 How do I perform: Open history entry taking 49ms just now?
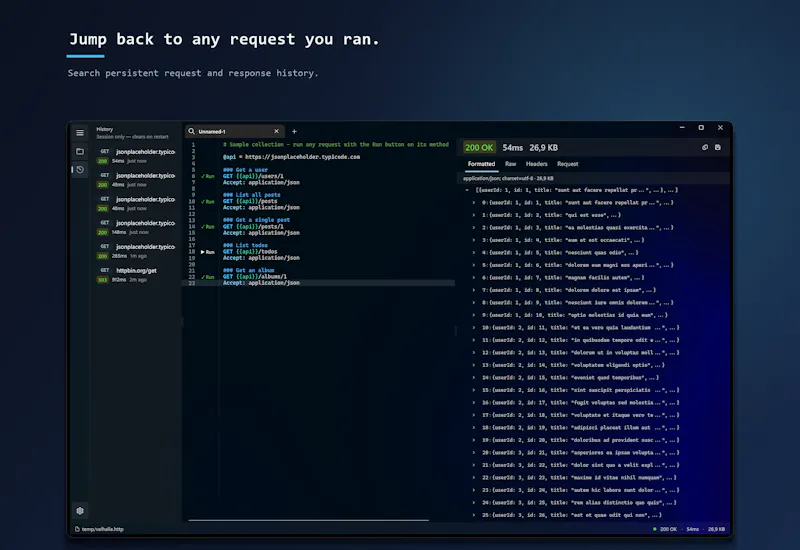136,180
